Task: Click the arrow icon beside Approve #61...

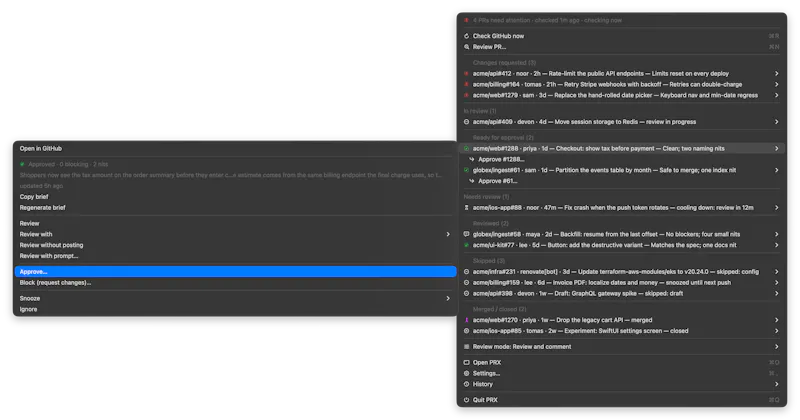Action: point(472,181)
